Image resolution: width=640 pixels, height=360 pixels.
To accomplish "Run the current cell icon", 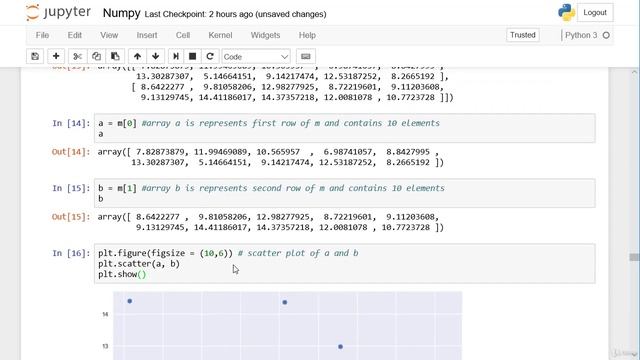I will click(176, 56).
